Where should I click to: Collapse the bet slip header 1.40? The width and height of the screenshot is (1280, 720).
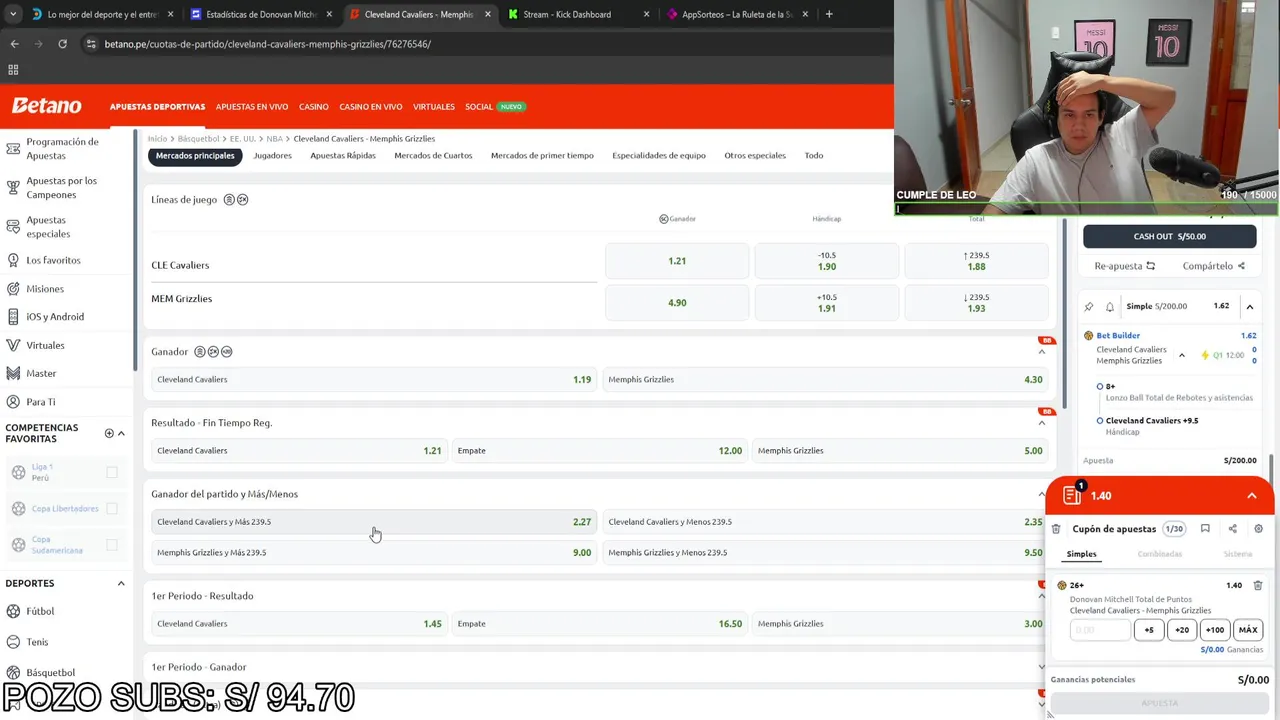coord(1251,496)
